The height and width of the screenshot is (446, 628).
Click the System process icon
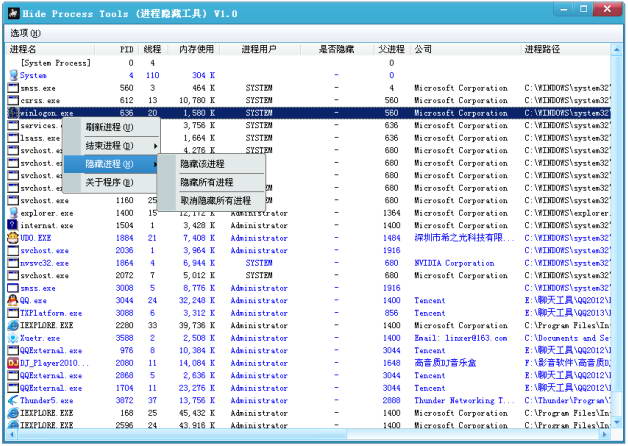[13, 75]
